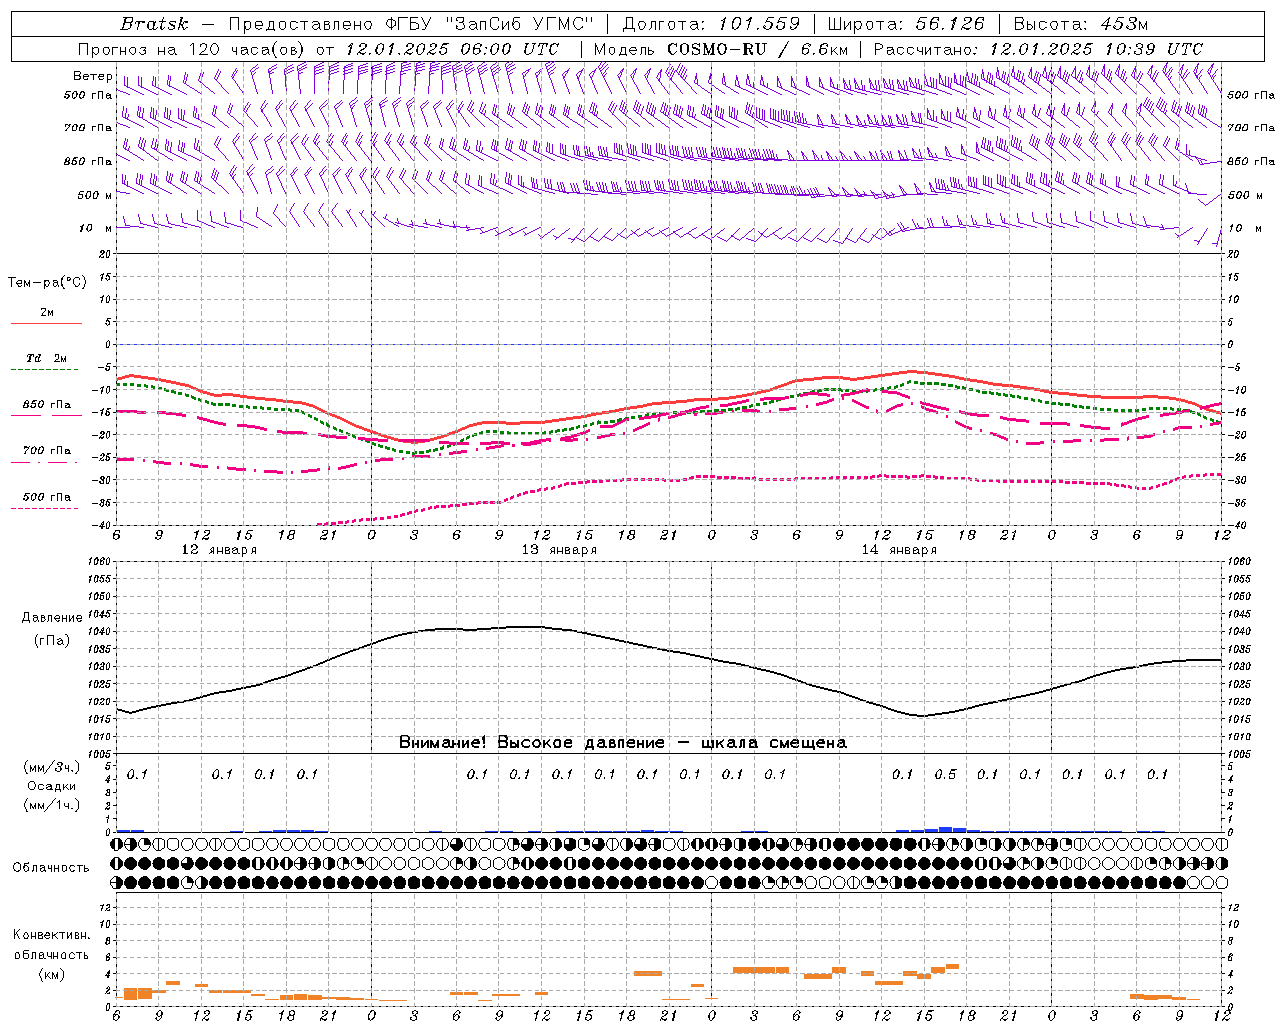Viewport: 1280px width, 1024px height.
Task: Click the green dashed Td legend line
Action: click(x=46, y=370)
